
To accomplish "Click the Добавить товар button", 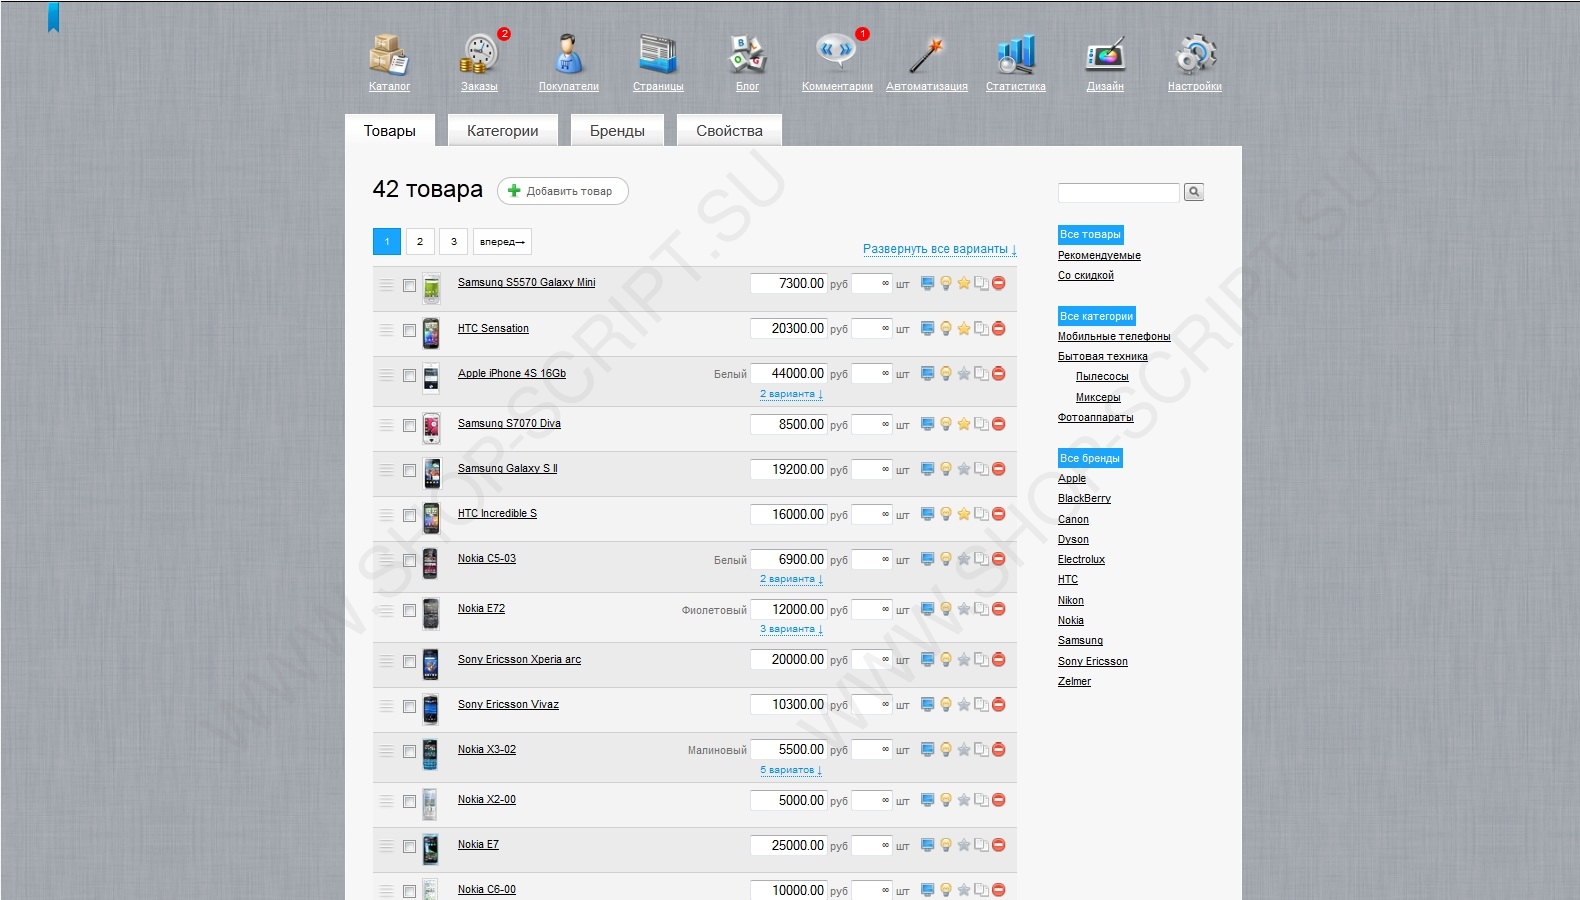I will point(563,191).
